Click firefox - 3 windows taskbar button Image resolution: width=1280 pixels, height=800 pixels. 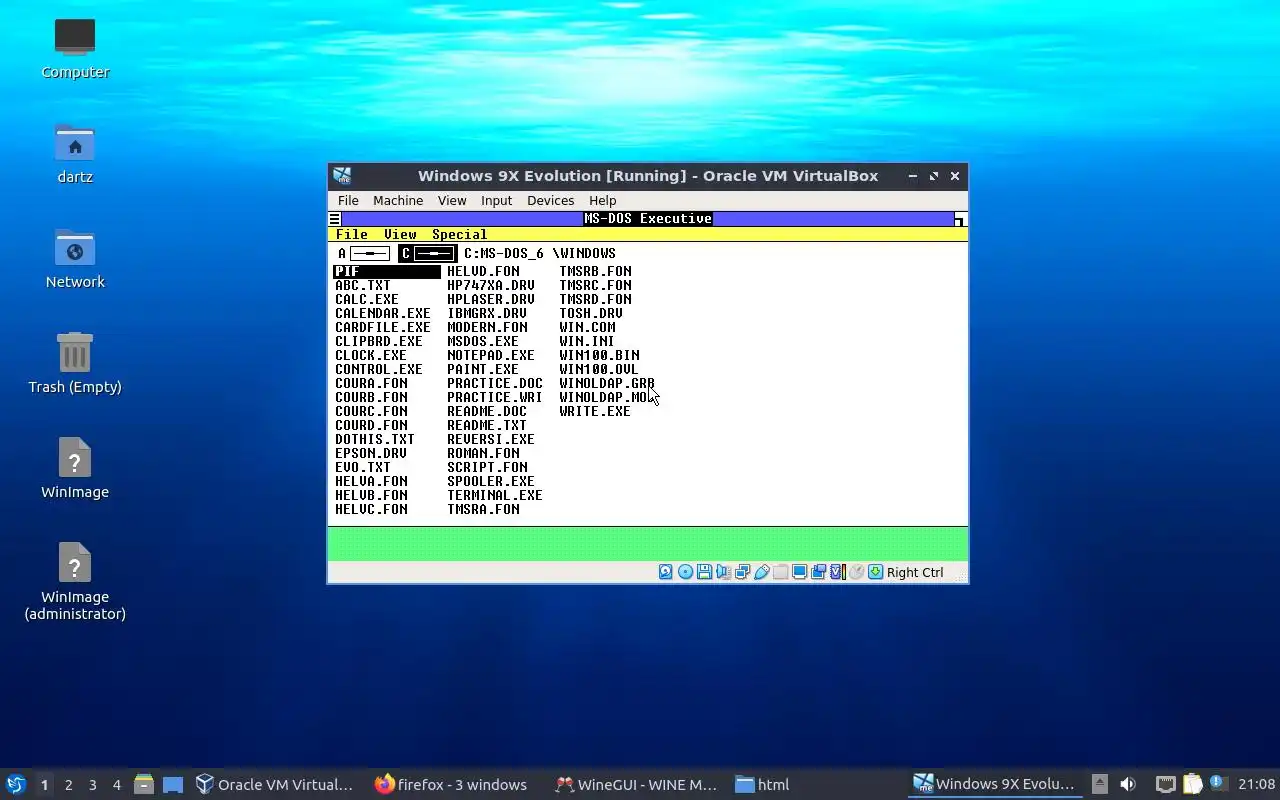coord(451,785)
